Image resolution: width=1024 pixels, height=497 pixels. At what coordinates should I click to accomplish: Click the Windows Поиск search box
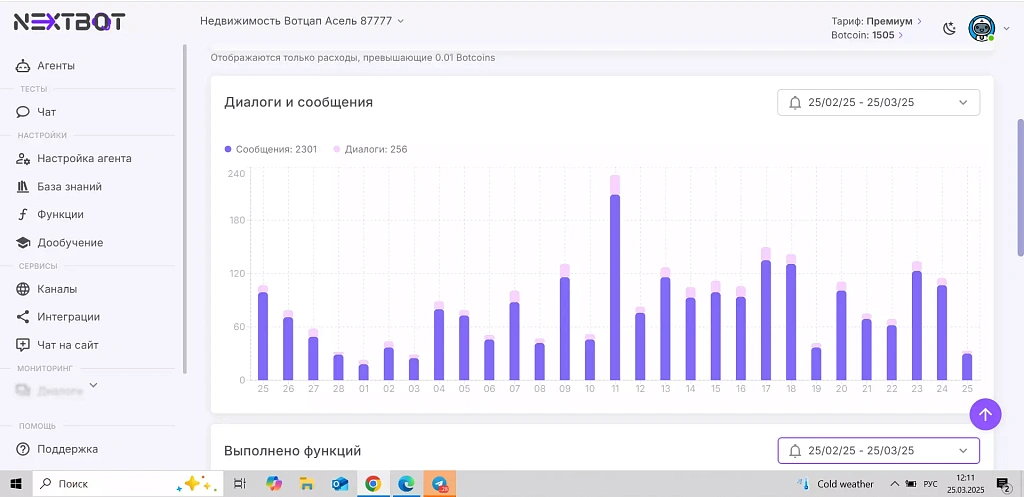point(127,484)
